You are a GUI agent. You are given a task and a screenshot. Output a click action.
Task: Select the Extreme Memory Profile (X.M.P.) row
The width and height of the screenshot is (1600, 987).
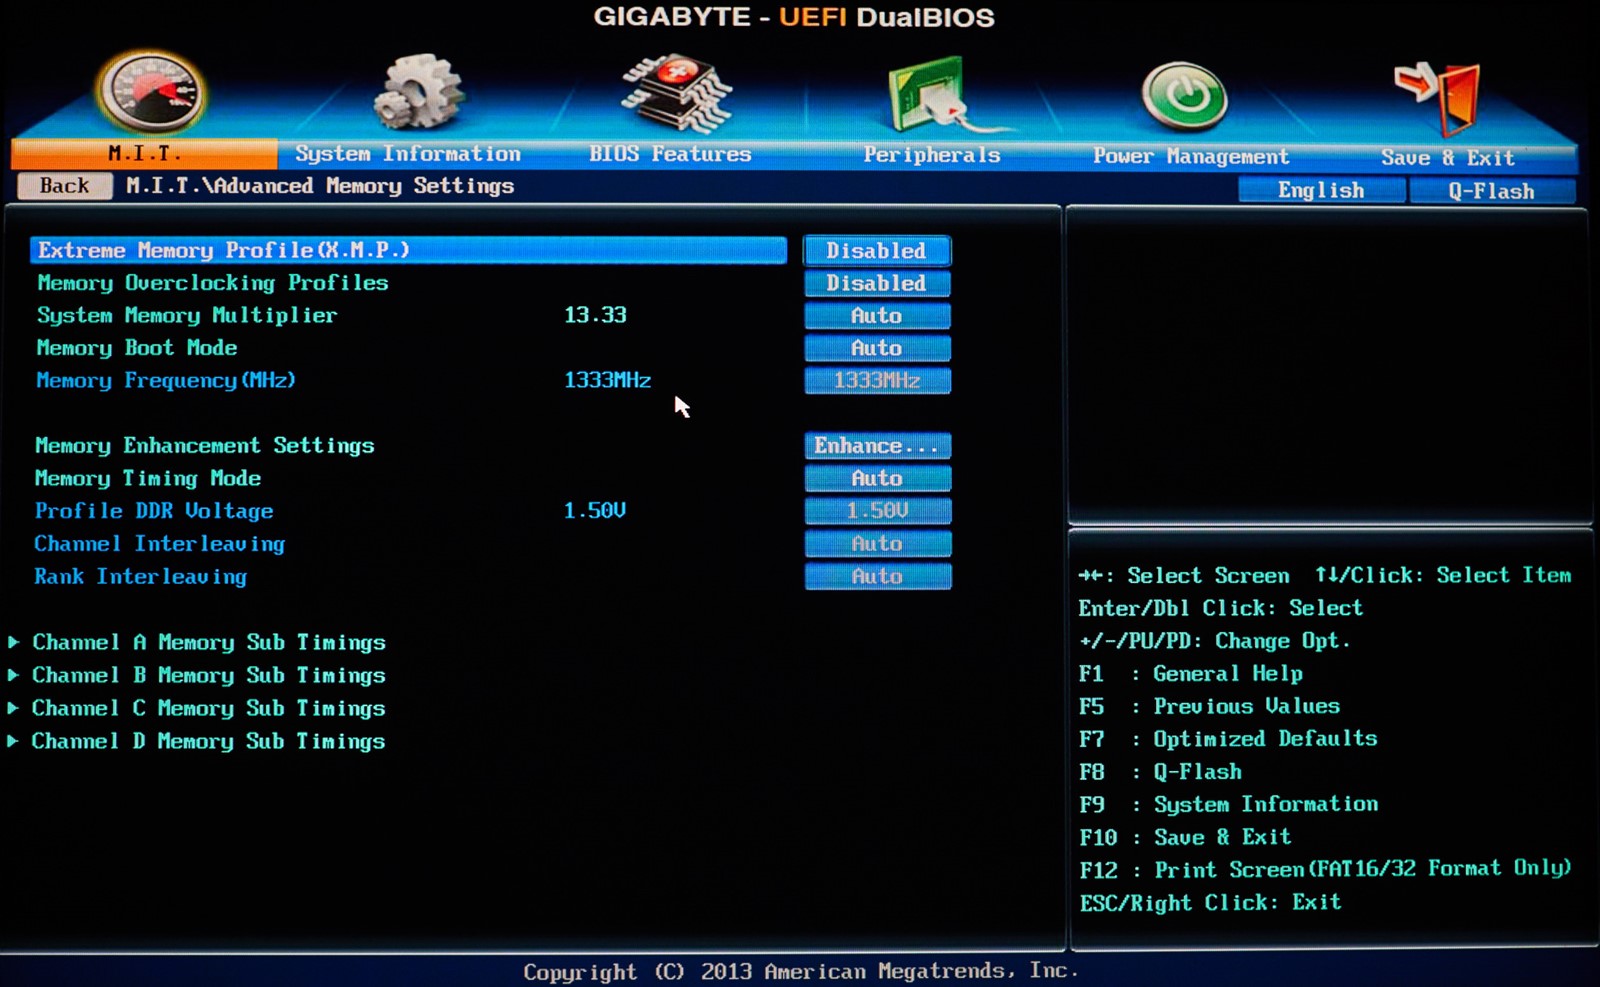(408, 250)
